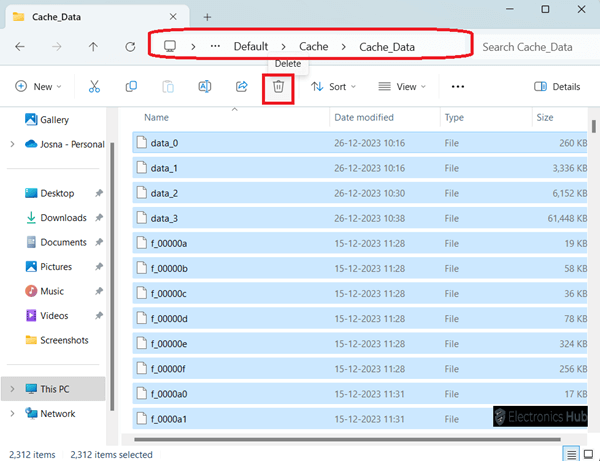Select the f_00000e file

(360, 344)
